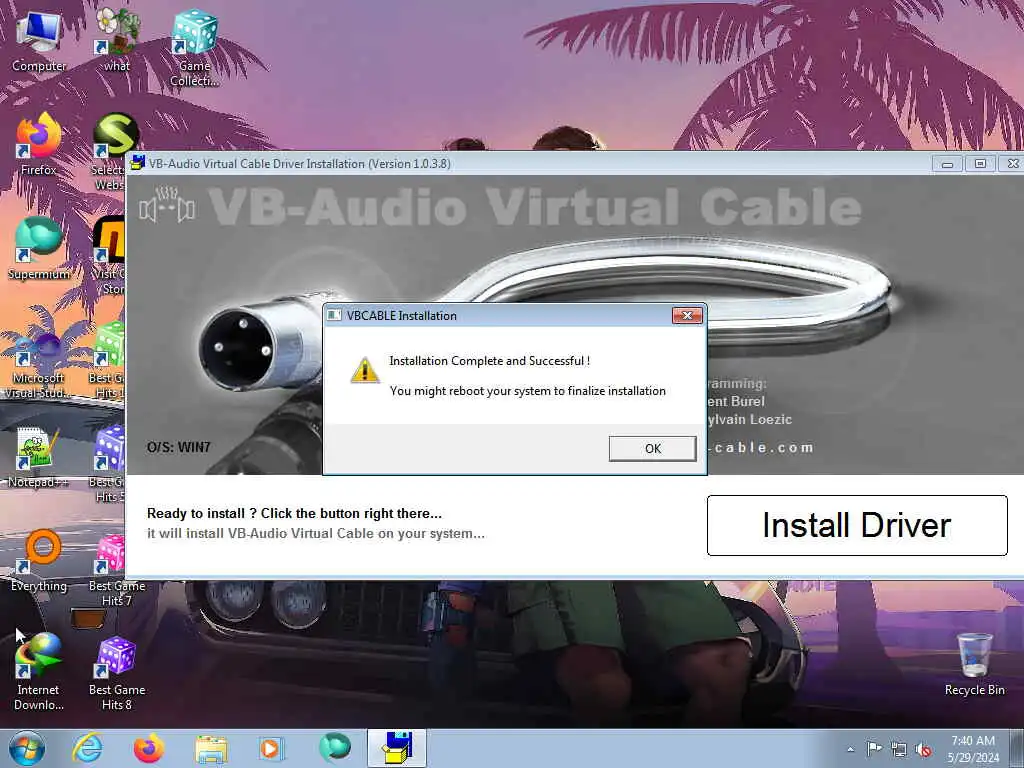
Task: Click the installer title bar icon
Action: pyautogui.click(x=137, y=163)
